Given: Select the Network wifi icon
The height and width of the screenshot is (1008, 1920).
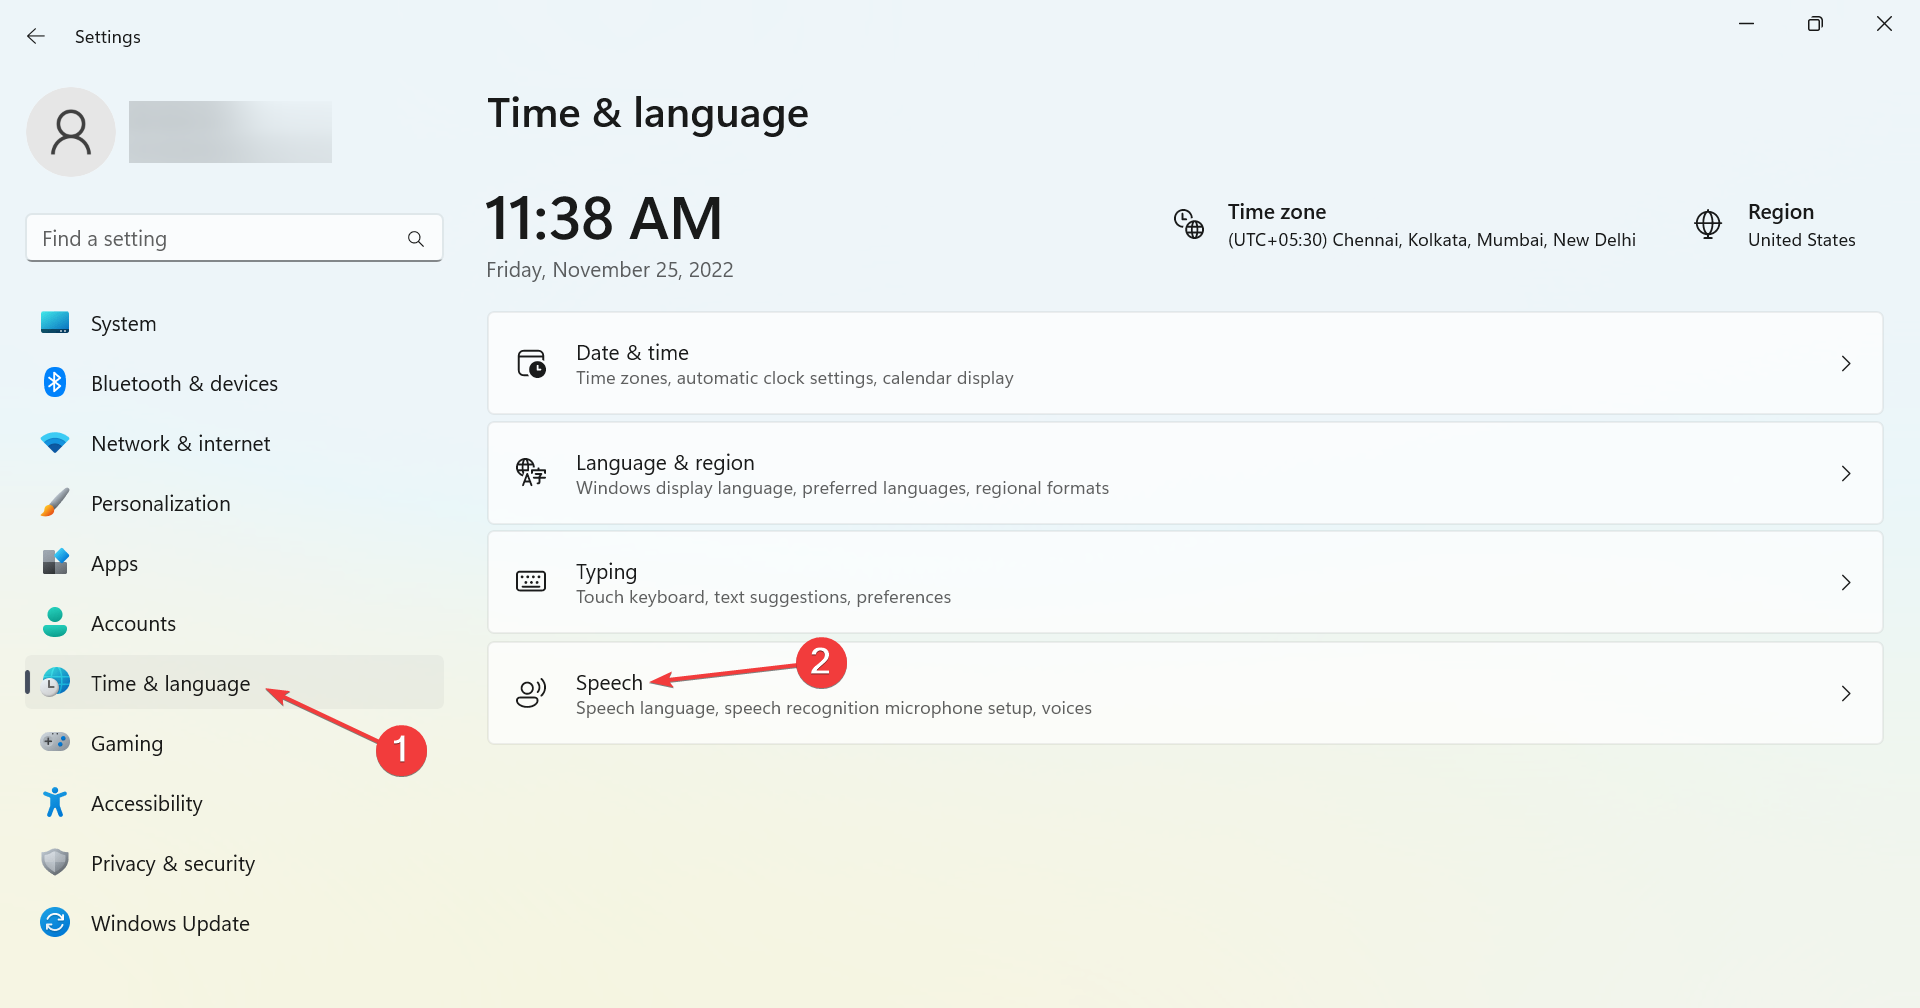Looking at the screenshot, I should (55, 443).
